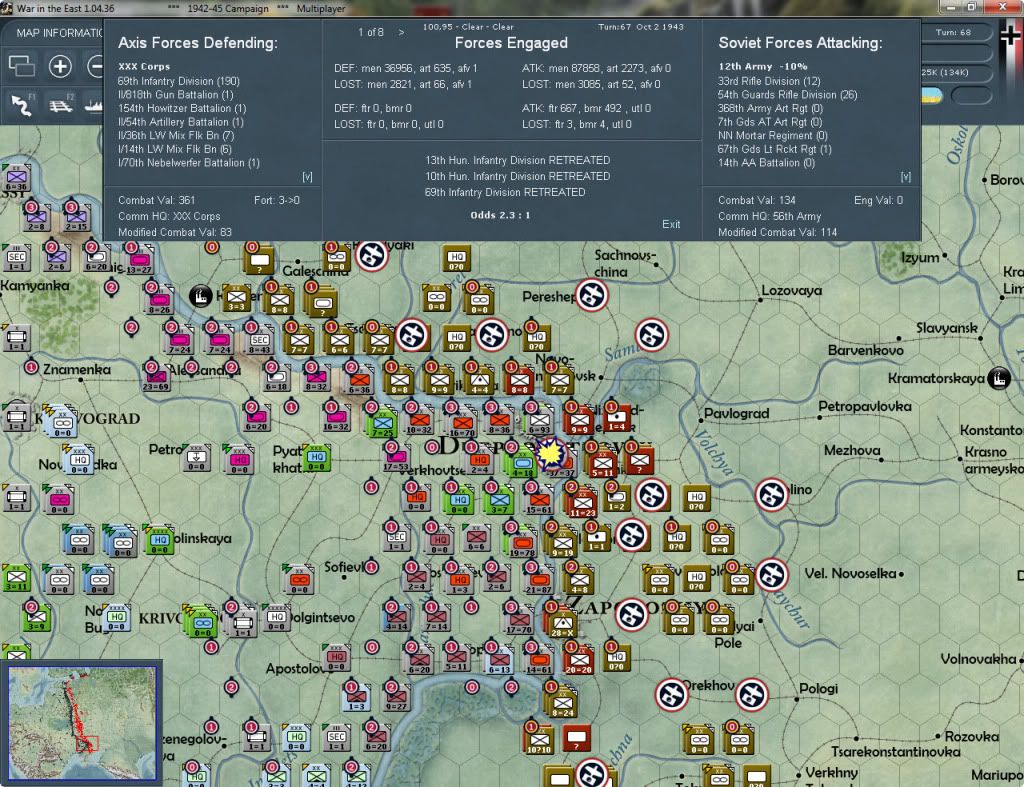Expand Axis defending forces list [v]
Viewport: 1024px width, 787px height.
[x=307, y=176]
